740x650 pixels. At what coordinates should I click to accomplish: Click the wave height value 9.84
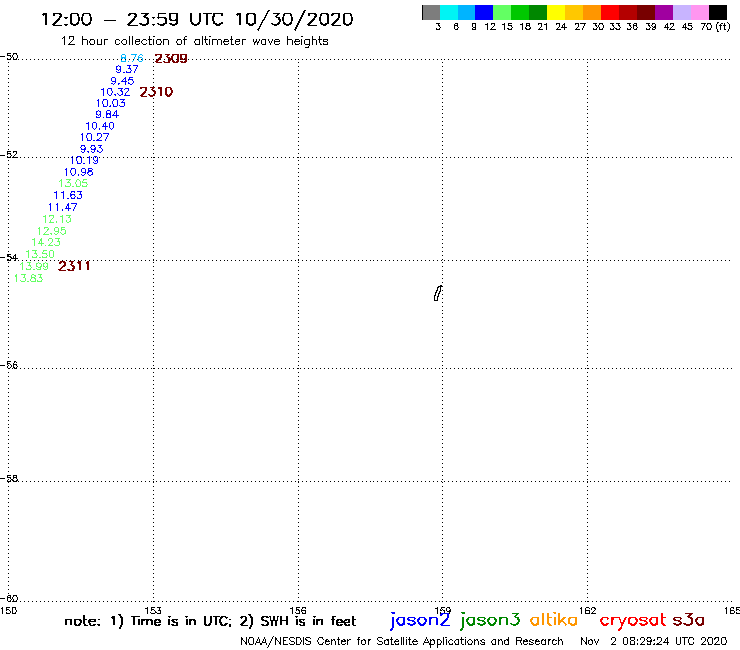pos(107,114)
